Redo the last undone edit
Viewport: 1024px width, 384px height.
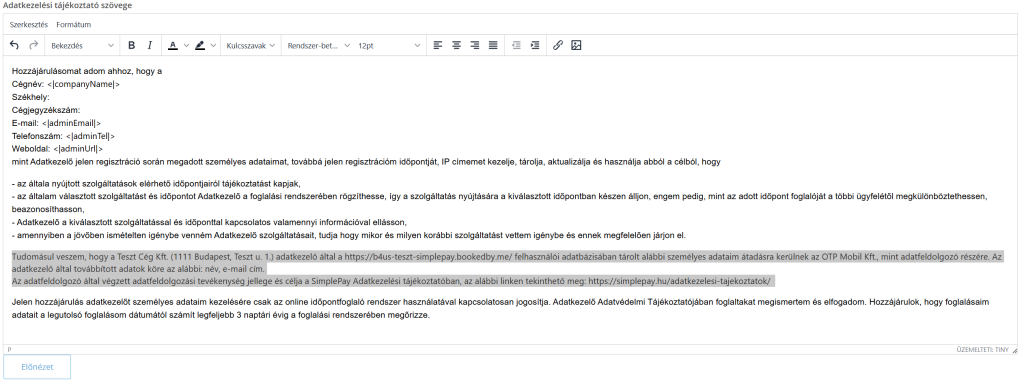pos(34,46)
